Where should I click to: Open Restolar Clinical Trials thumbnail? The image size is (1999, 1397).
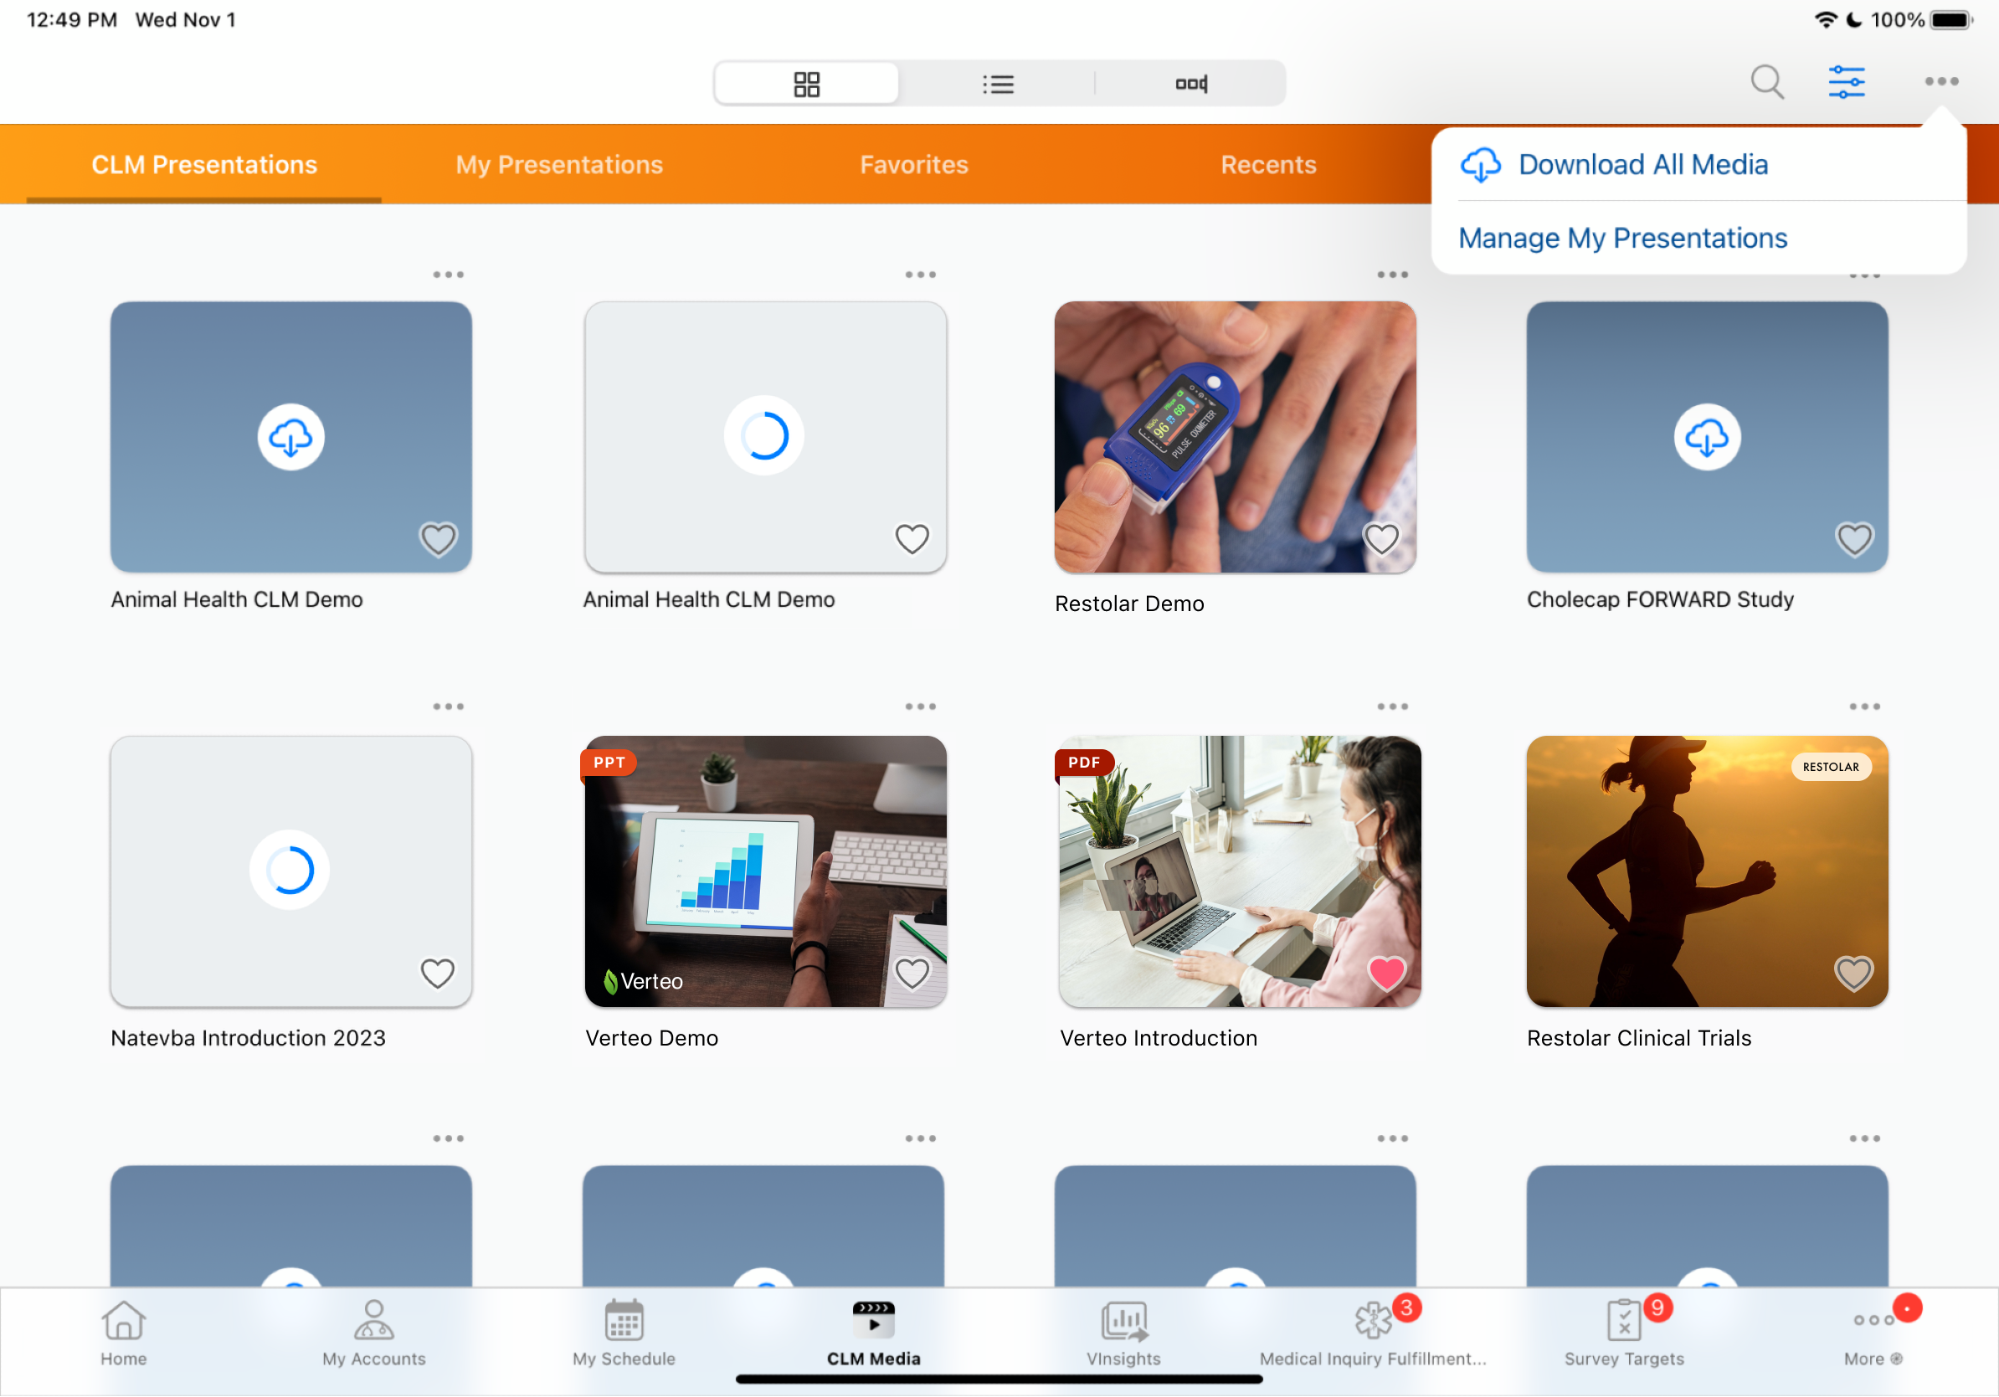click(x=1706, y=872)
